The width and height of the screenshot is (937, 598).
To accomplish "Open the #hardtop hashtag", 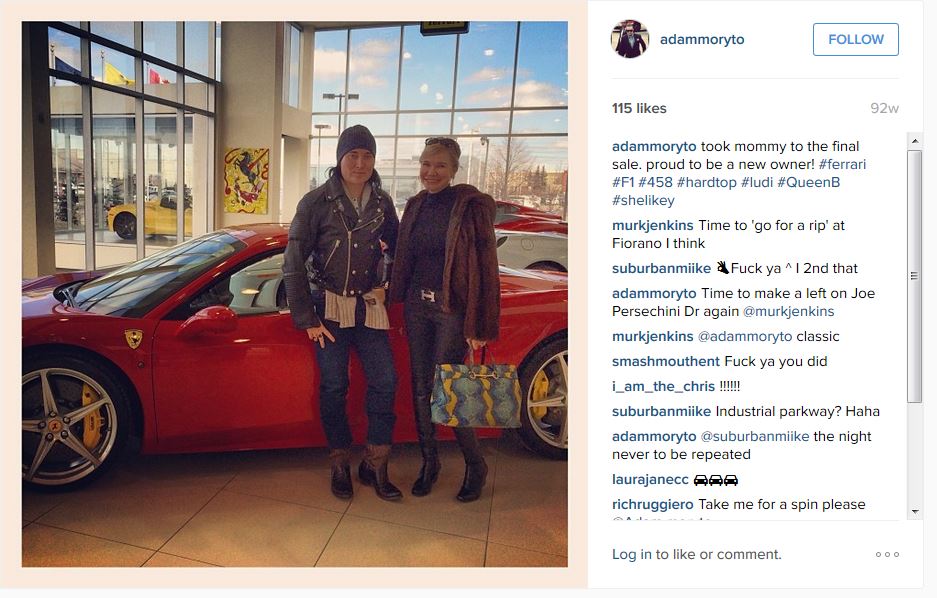I will pos(706,182).
